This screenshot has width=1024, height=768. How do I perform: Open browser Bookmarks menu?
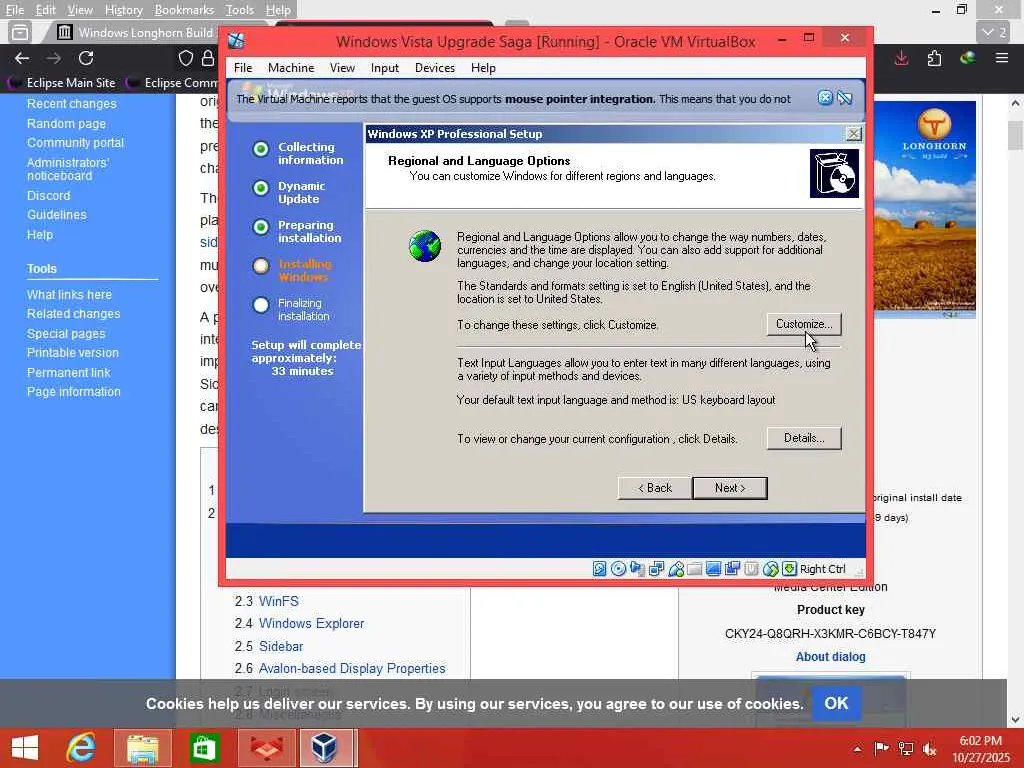[x=184, y=10]
